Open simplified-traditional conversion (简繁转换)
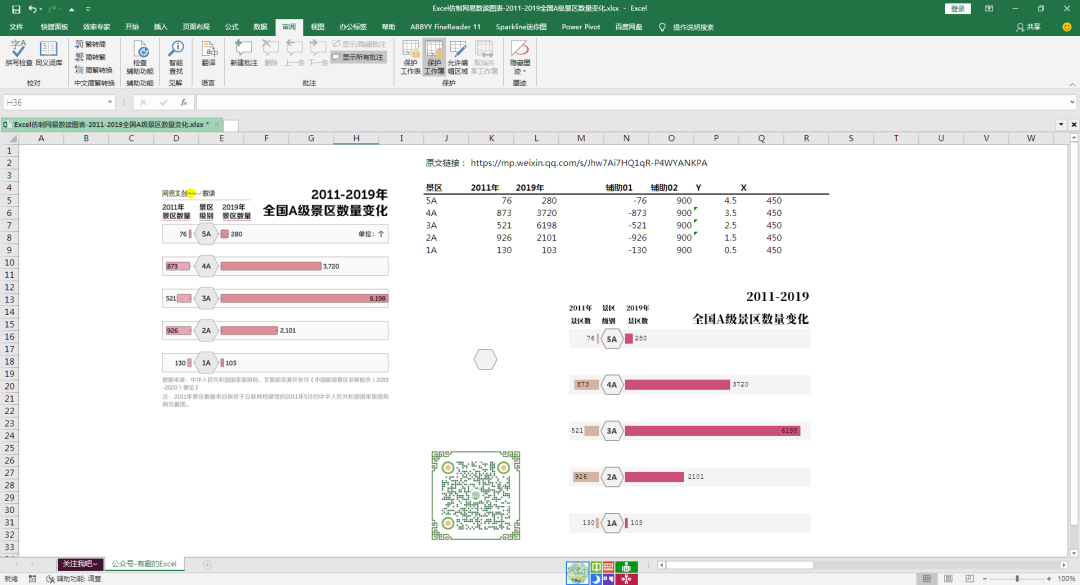 click(94, 70)
